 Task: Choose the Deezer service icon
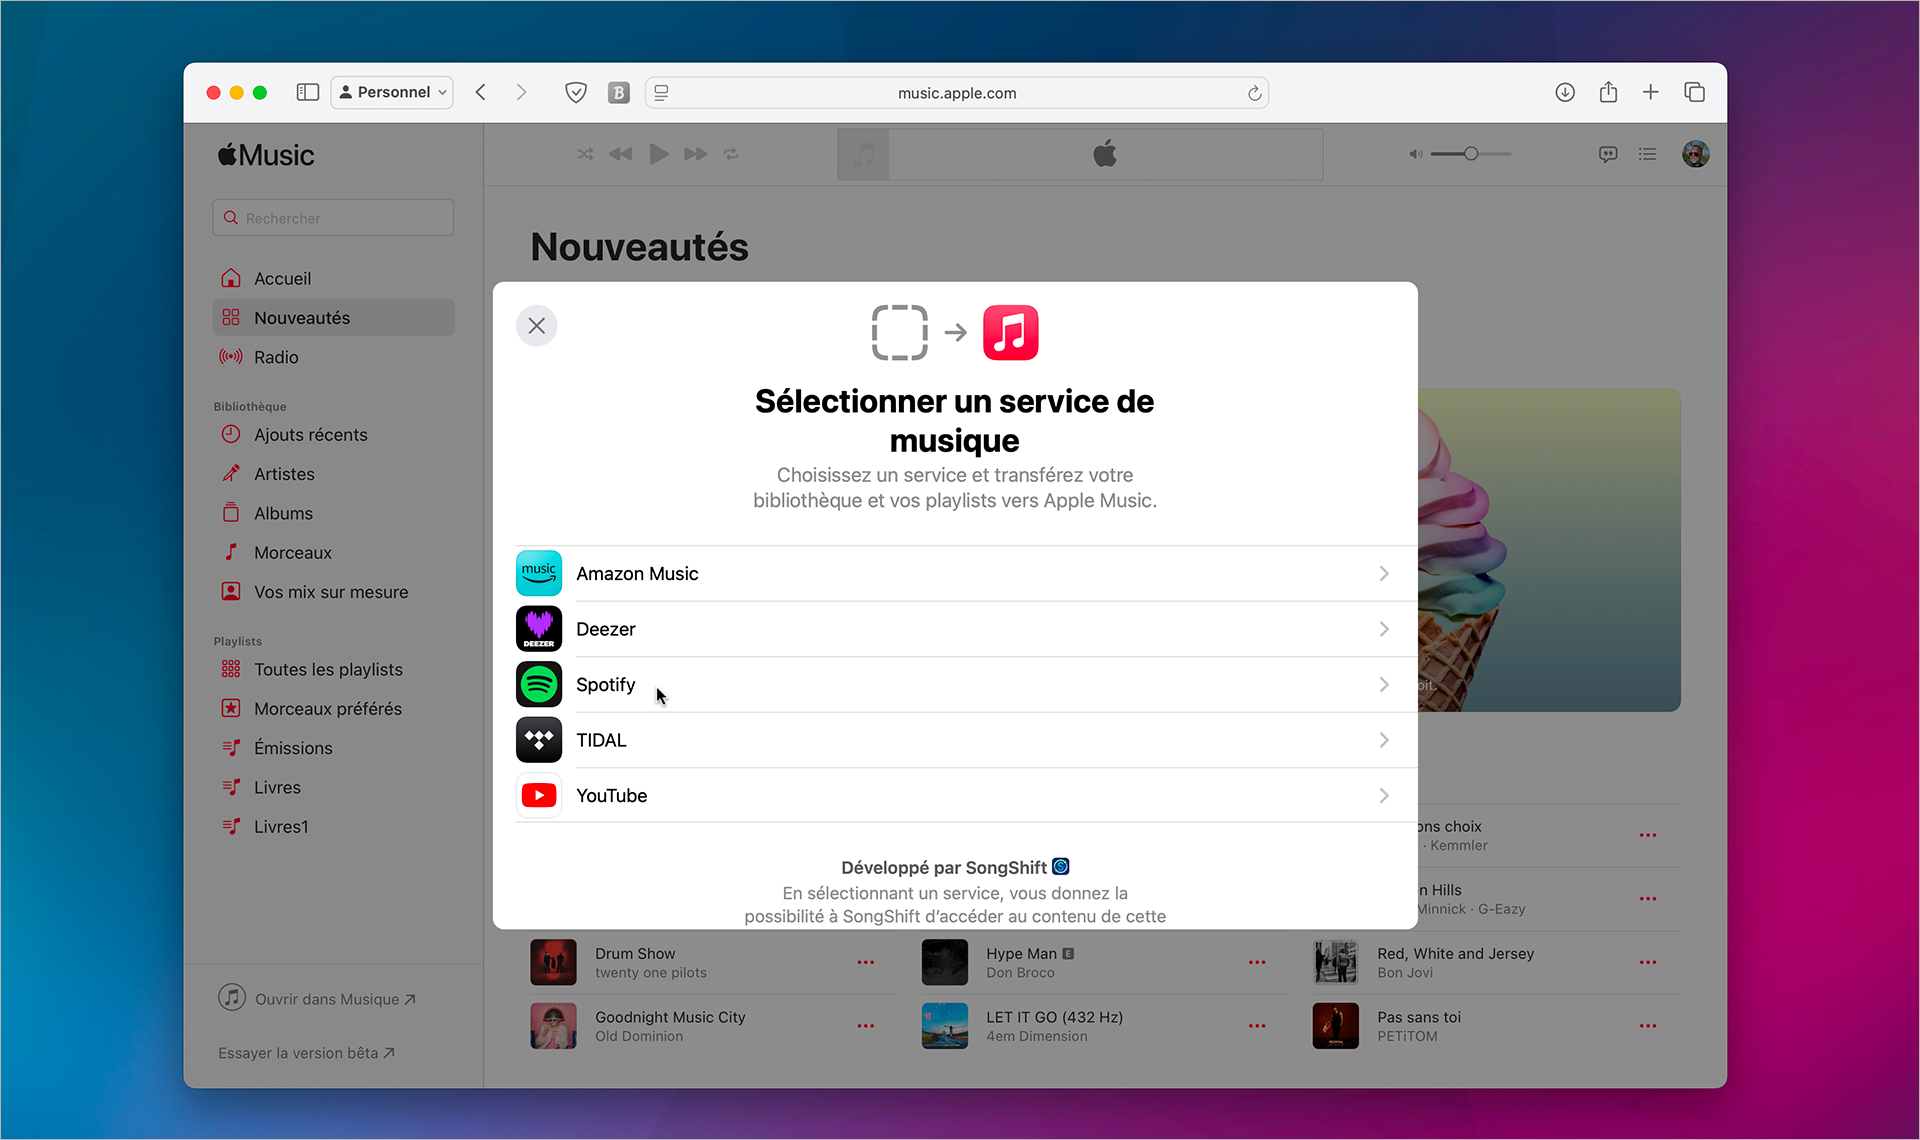[x=539, y=629]
